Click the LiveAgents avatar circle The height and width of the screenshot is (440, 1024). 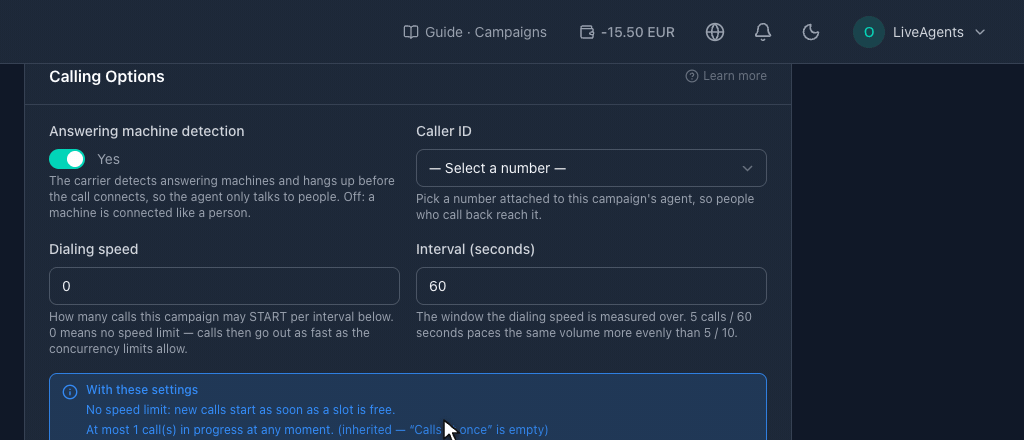[x=869, y=32]
